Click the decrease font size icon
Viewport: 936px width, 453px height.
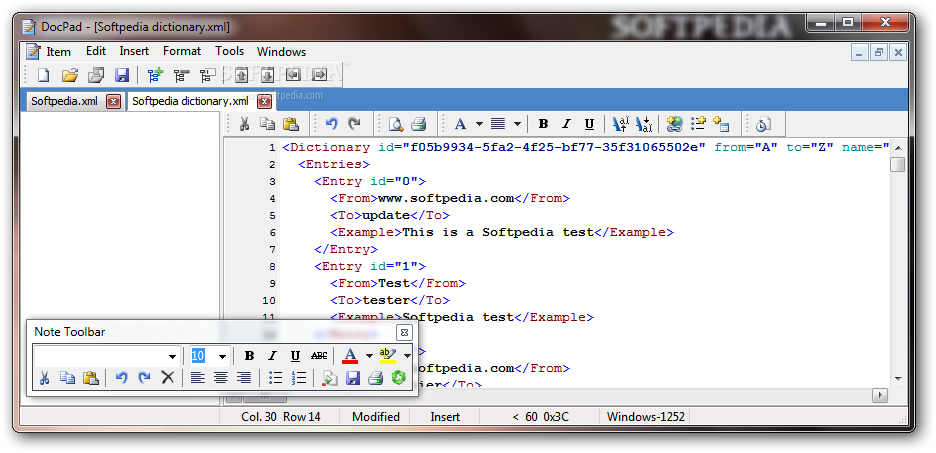tap(644, 124)
